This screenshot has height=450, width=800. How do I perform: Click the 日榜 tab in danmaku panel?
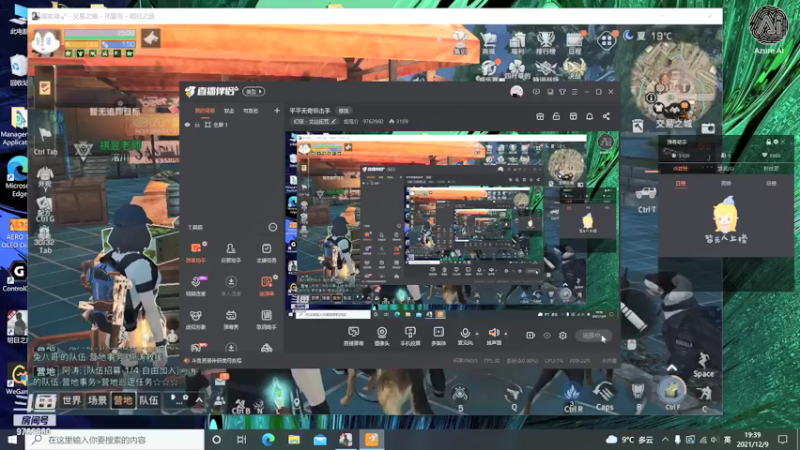[x=681, y=183]
